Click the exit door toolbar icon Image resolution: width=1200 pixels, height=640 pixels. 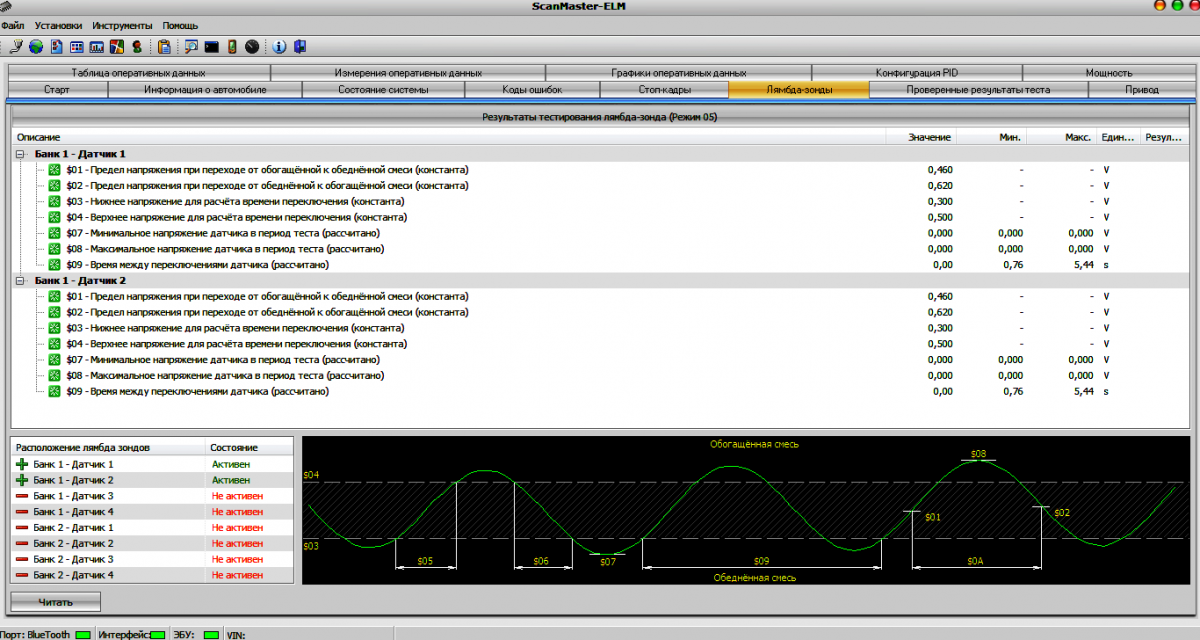pyautogui.click(x=299, y=46)
